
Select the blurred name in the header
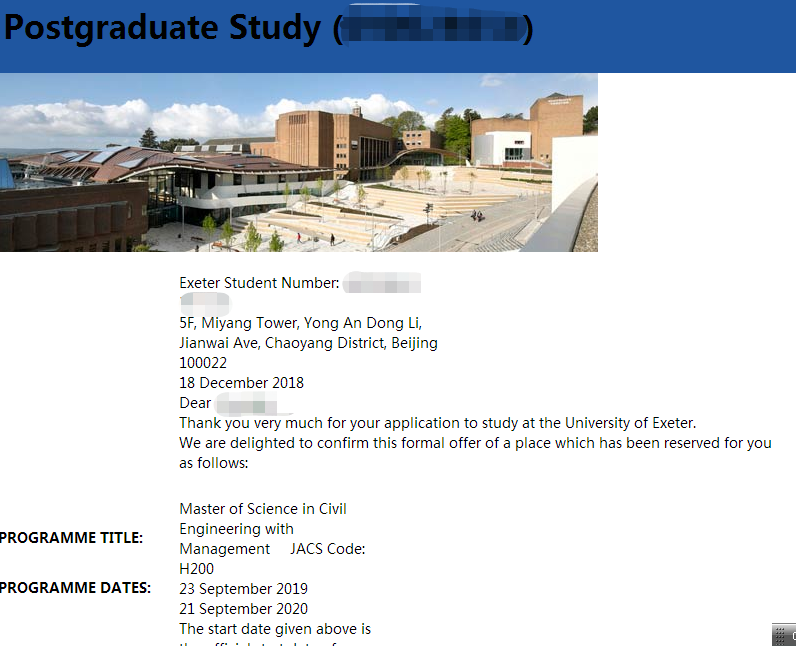pos(432,29)
